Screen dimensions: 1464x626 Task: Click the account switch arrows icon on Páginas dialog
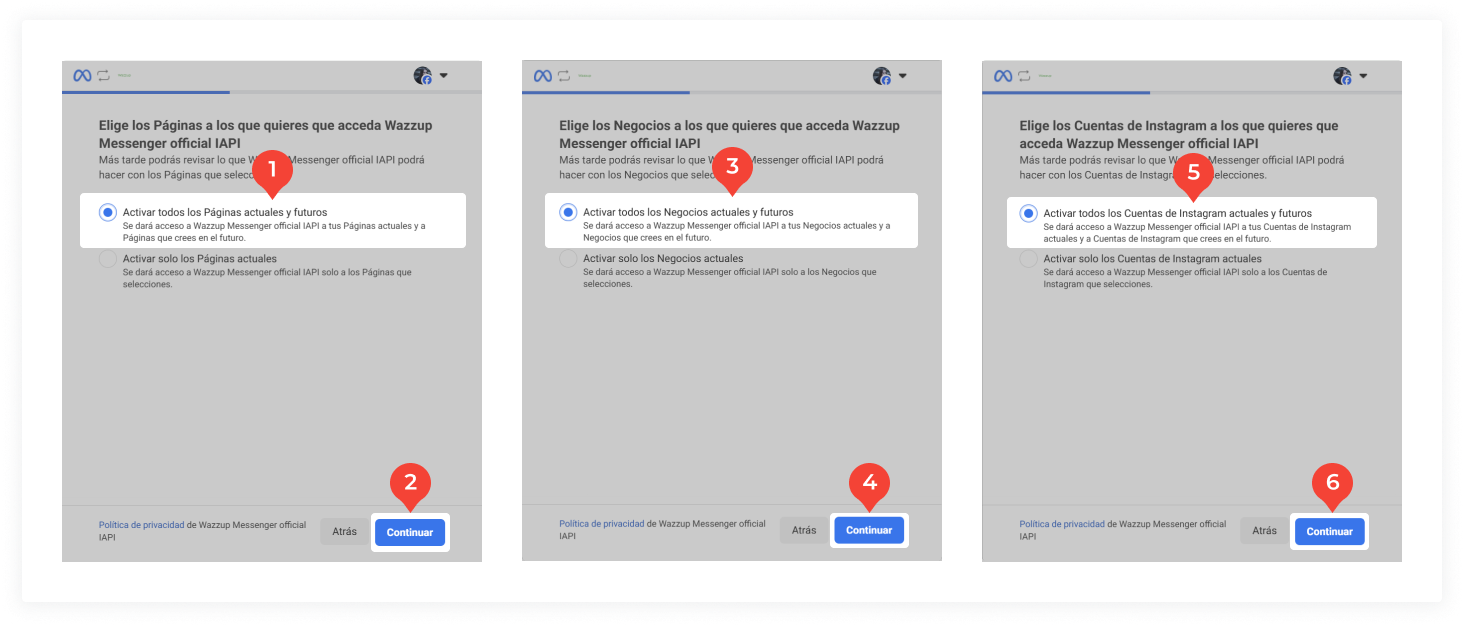click(106, 74)
